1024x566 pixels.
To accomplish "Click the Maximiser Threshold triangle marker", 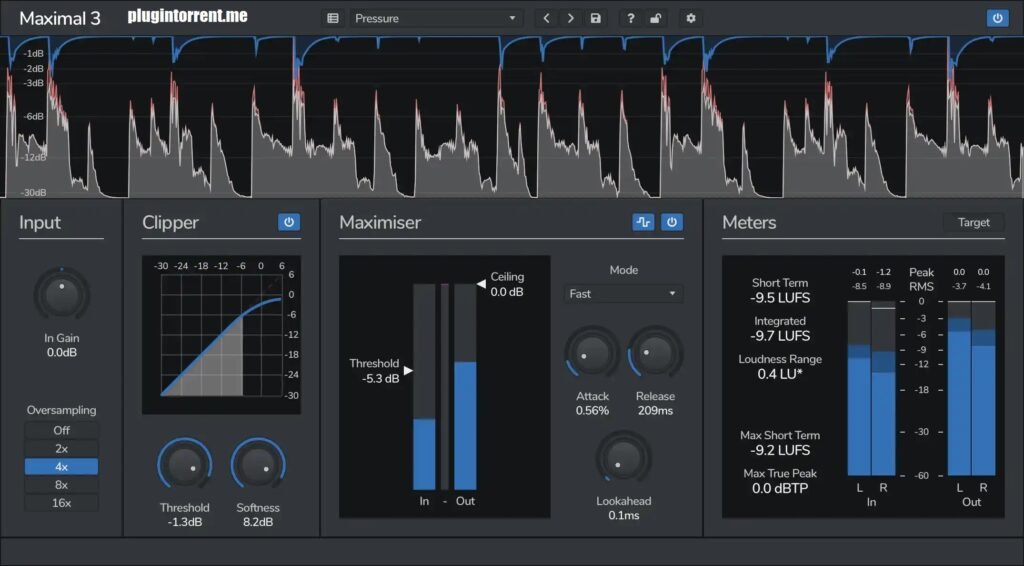I will [x=408, y=370].
